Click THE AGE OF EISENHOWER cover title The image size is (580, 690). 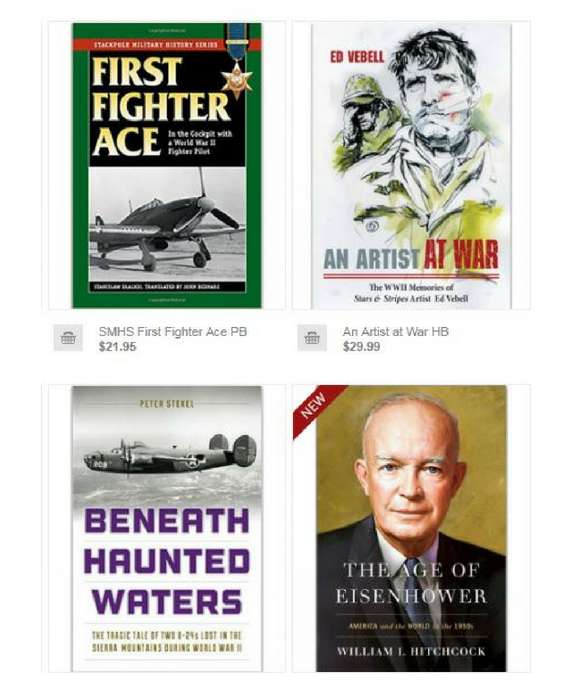pyautogui.click(x=411, y=584)
